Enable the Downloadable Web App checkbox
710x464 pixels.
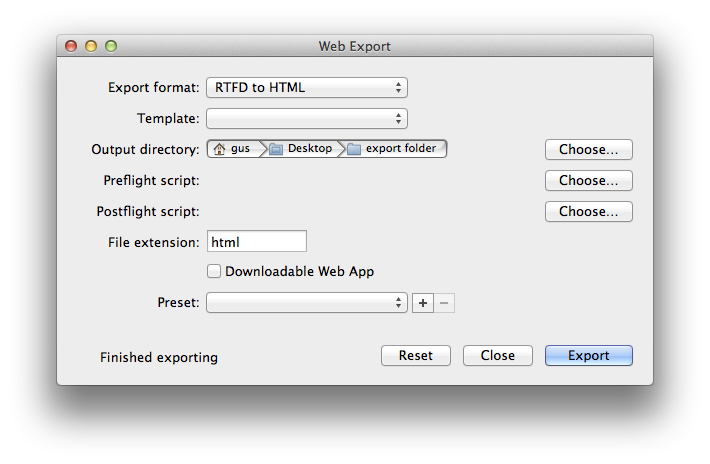[x=214, y=271]
